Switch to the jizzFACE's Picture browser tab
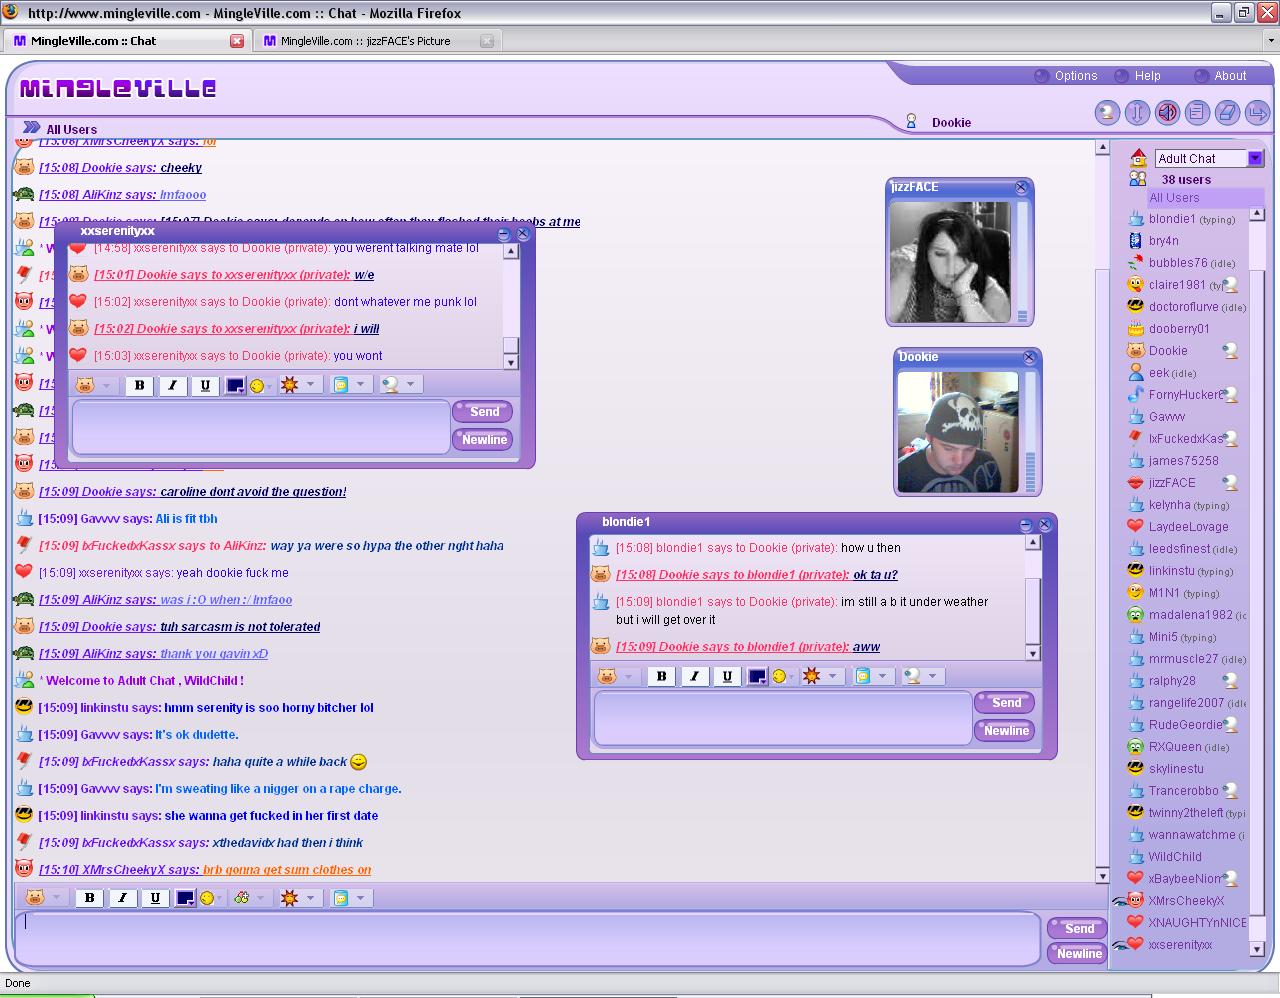 point(376,41)
